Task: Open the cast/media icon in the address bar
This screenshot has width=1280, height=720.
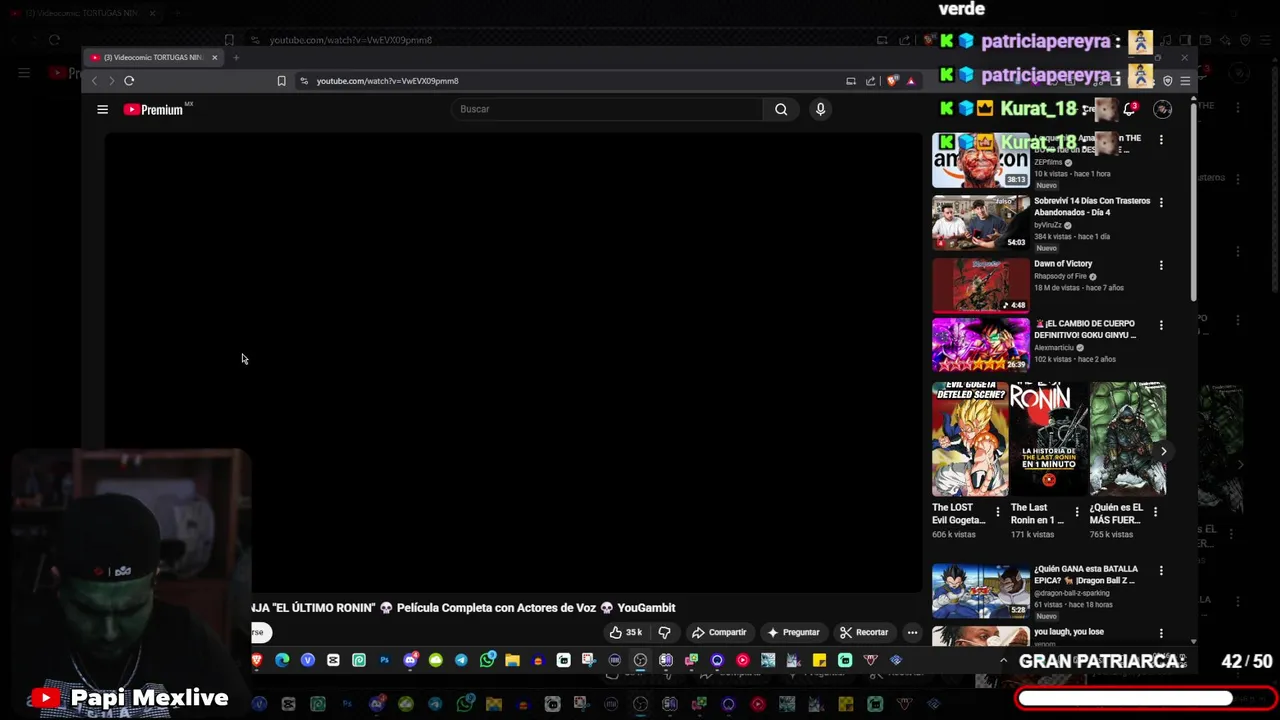Action: point(851,81)
